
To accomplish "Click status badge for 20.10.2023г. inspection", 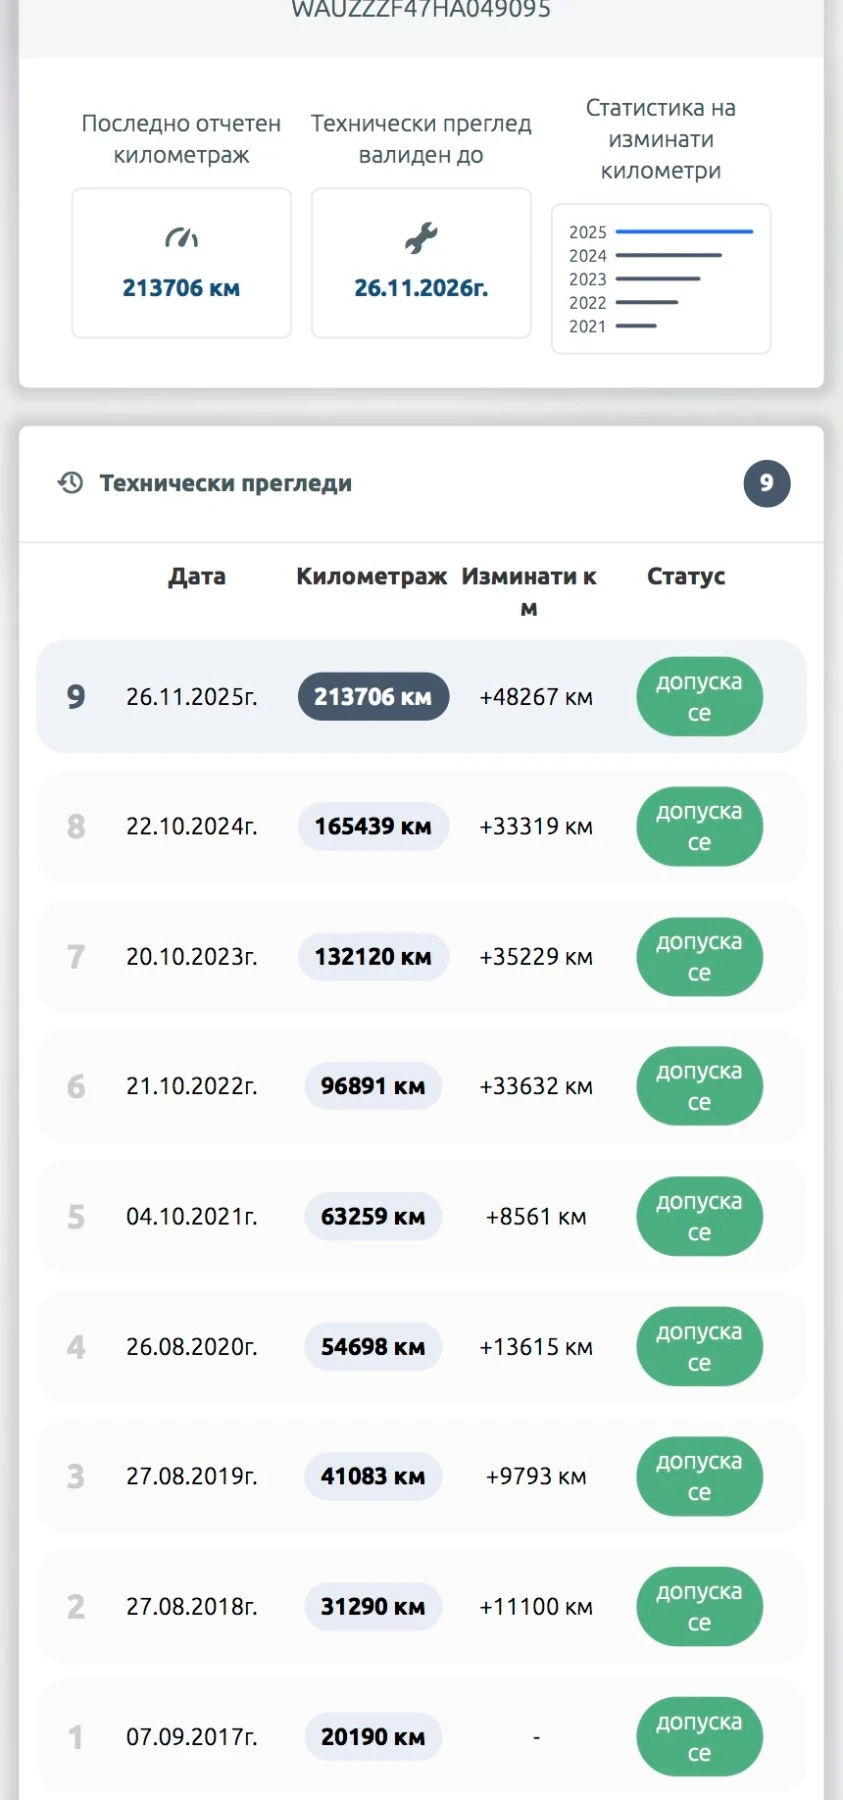I will pyautogui.click(x=699, y=957).
